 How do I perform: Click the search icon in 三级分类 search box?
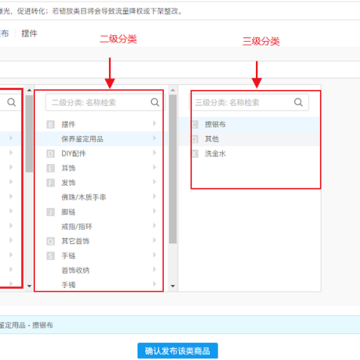298,102
